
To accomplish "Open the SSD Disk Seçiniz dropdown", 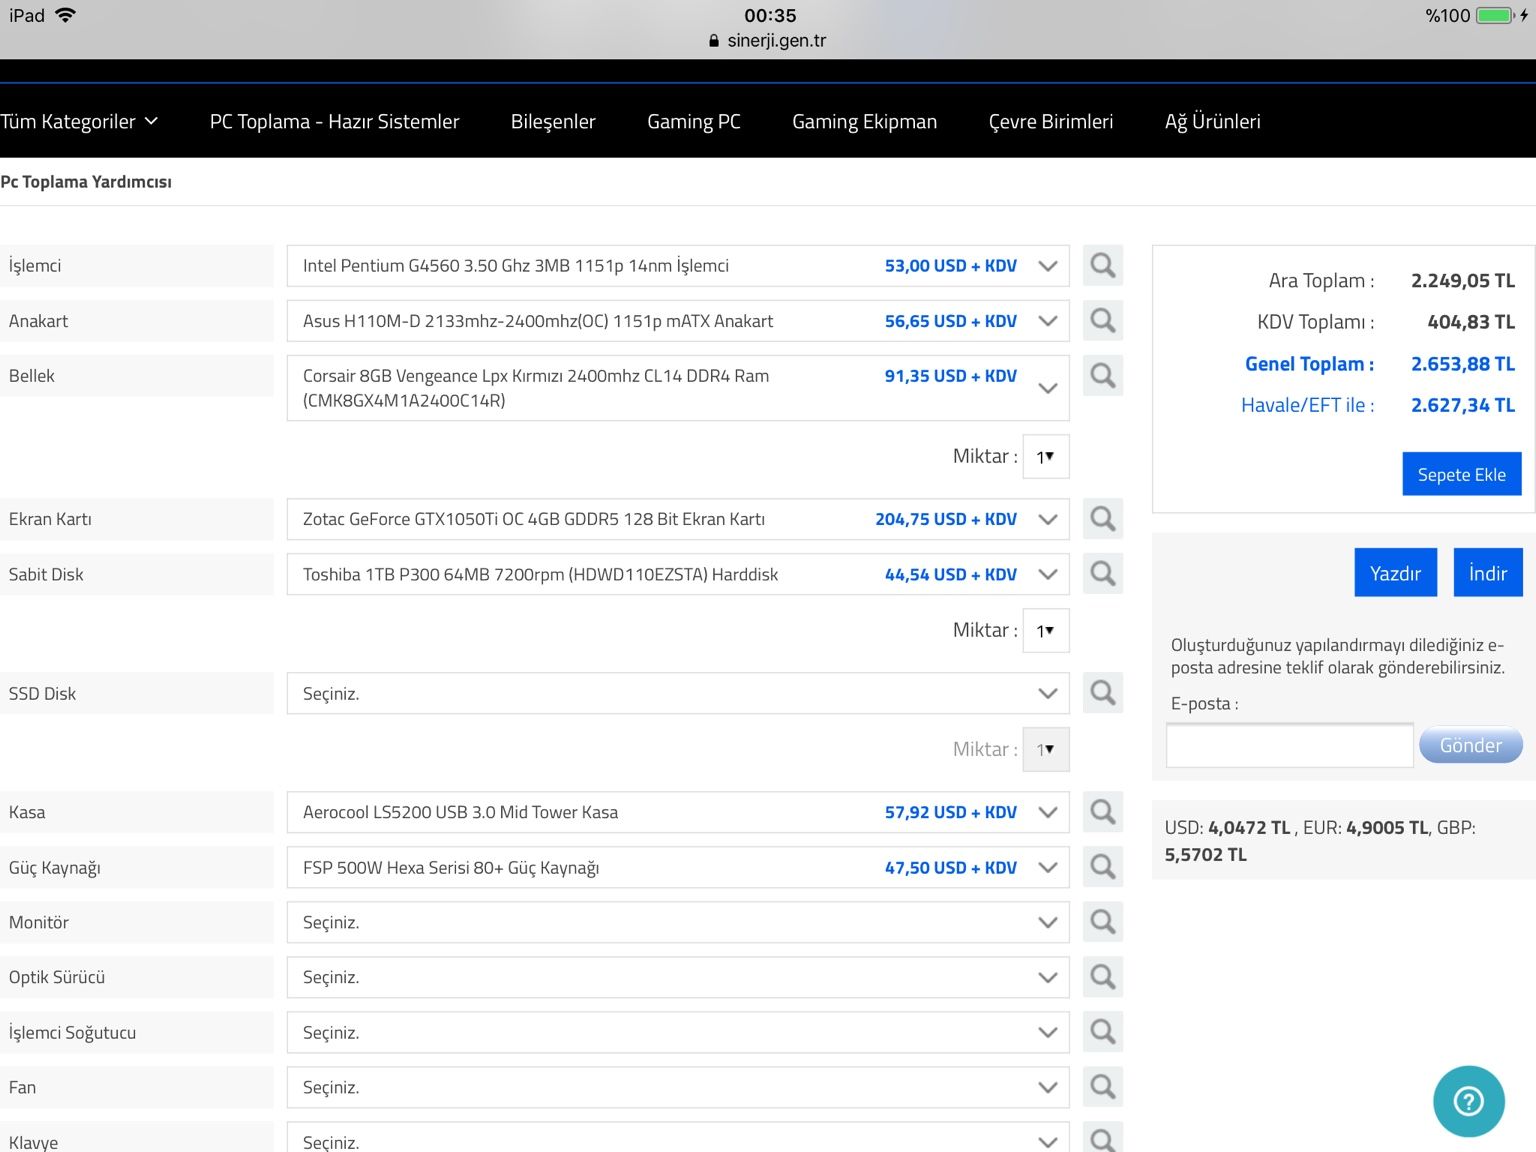I will click(x=678, y=693).
